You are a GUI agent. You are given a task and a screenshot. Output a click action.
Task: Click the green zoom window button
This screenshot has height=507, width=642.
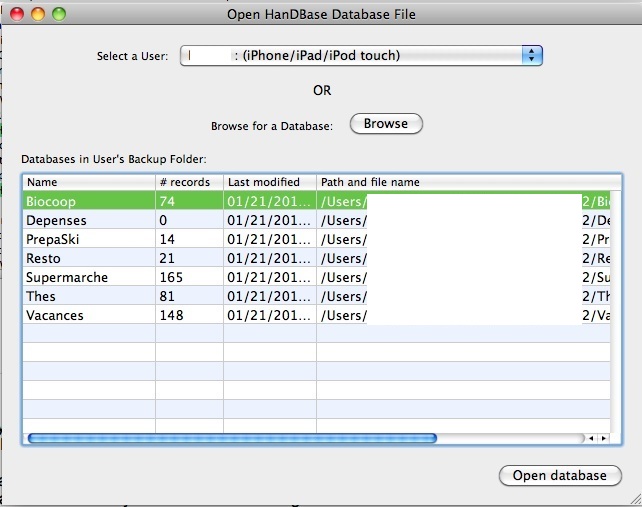tap(58, 15)
